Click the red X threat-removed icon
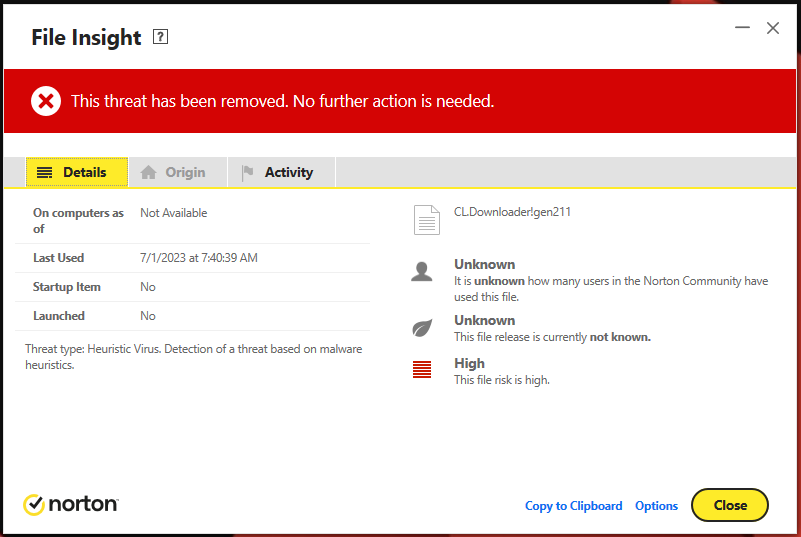Viewport: 801px width, 537px height. click(45, 101)
